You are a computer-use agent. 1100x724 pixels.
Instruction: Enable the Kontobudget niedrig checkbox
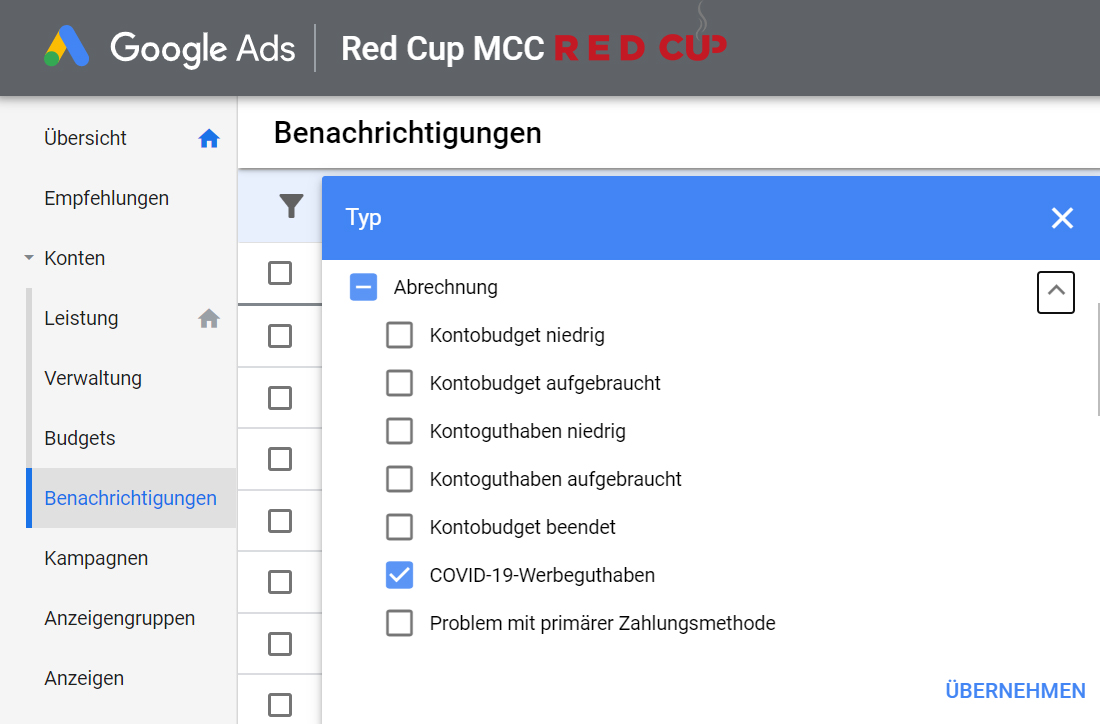point(399,336)
